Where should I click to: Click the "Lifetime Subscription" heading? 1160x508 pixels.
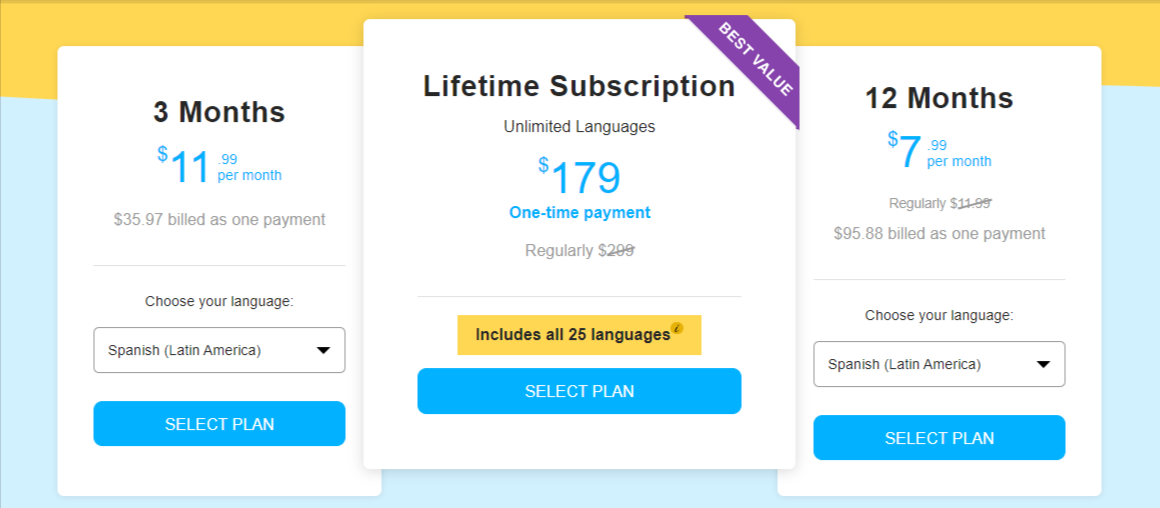coord(579,86)
